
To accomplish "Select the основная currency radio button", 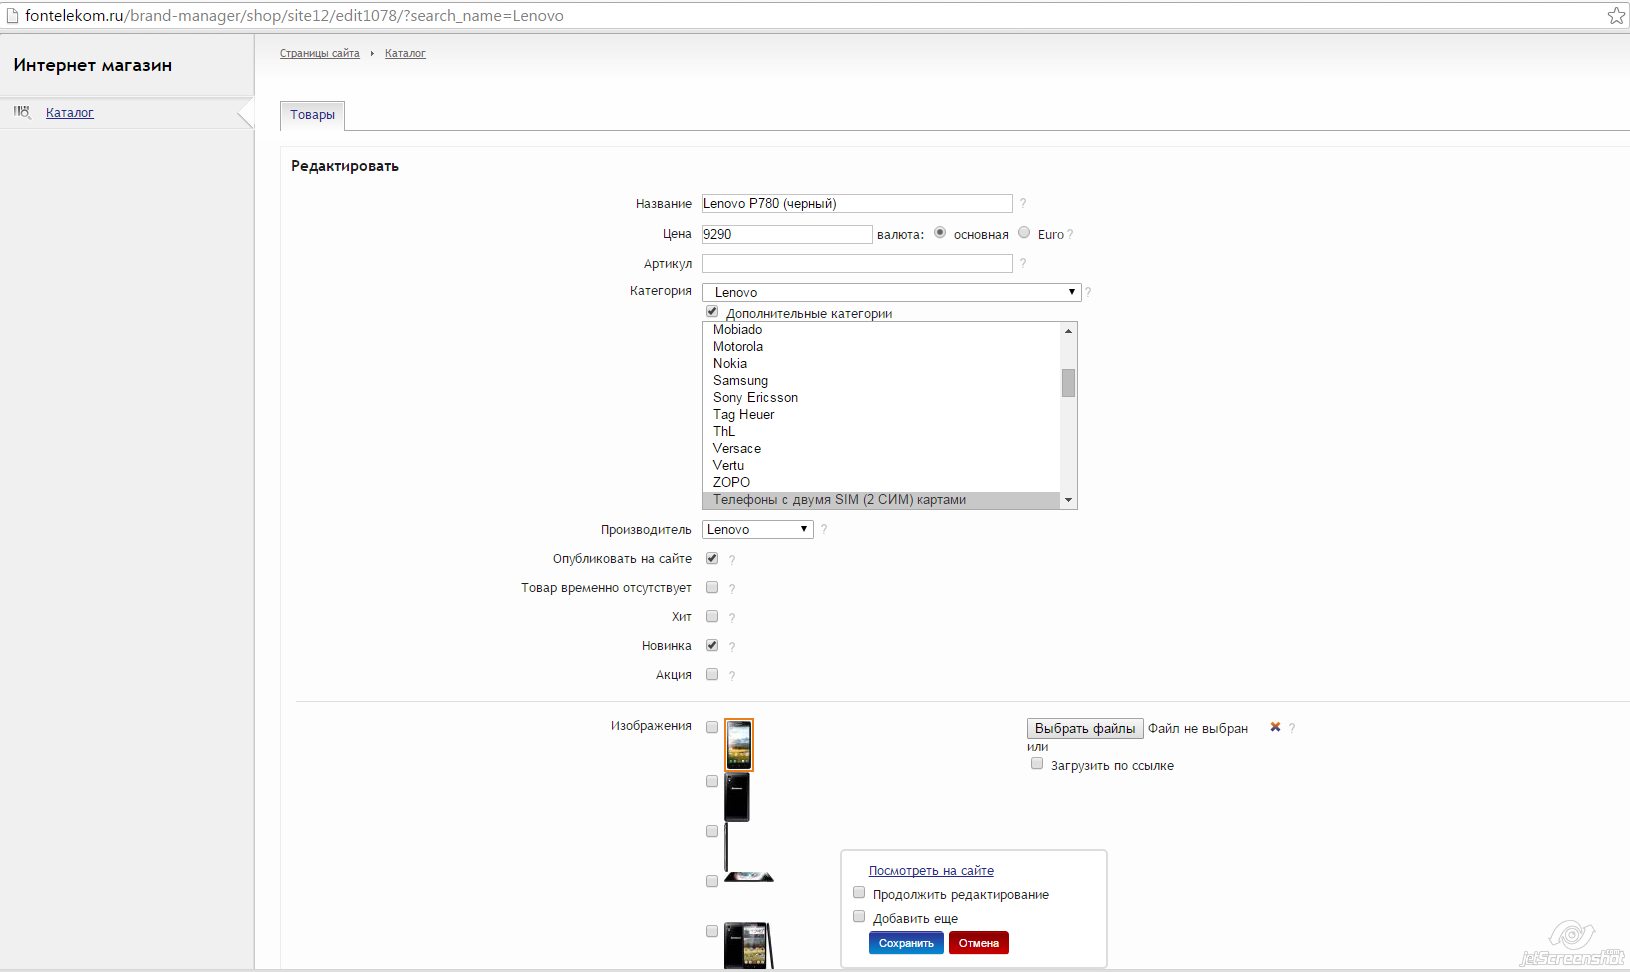I will click(x=940, y=233).
